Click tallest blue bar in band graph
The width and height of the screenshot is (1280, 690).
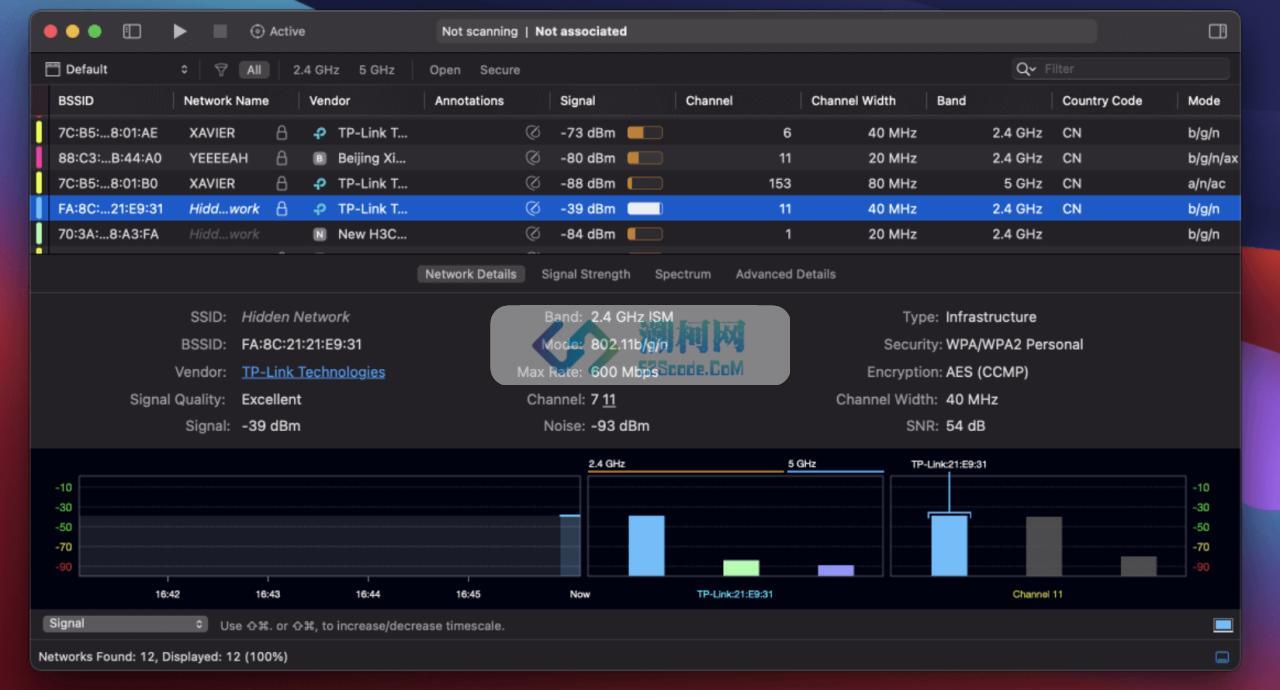[x=646, y=545]
